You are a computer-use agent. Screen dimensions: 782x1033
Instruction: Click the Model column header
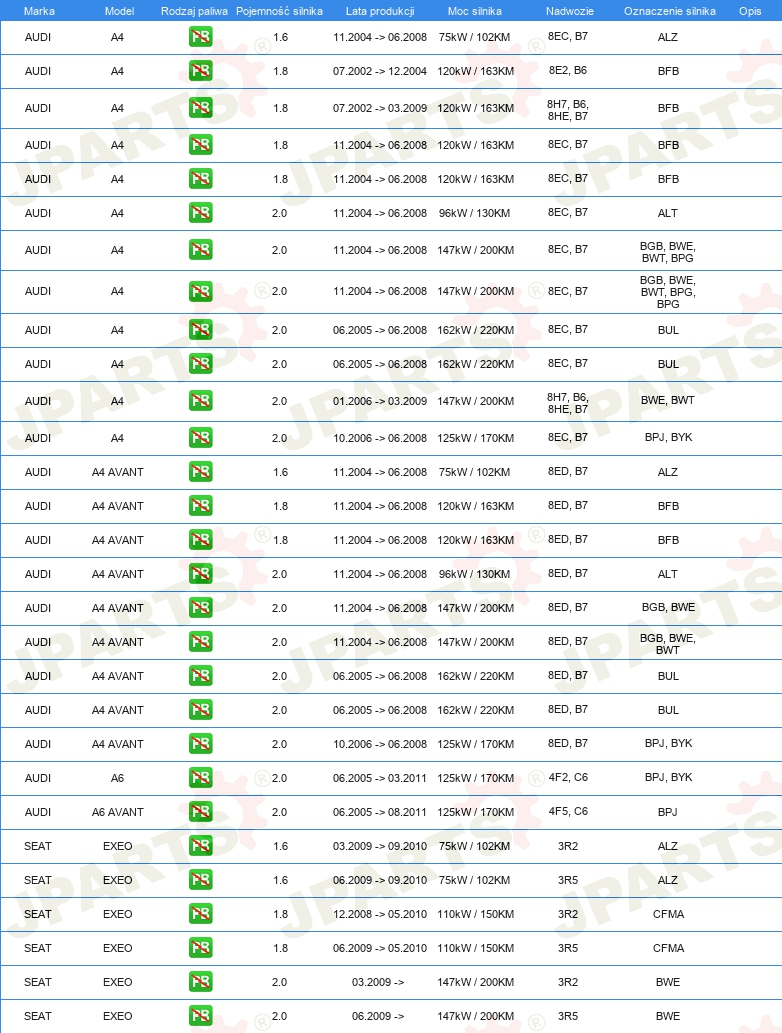pos(119,11)
